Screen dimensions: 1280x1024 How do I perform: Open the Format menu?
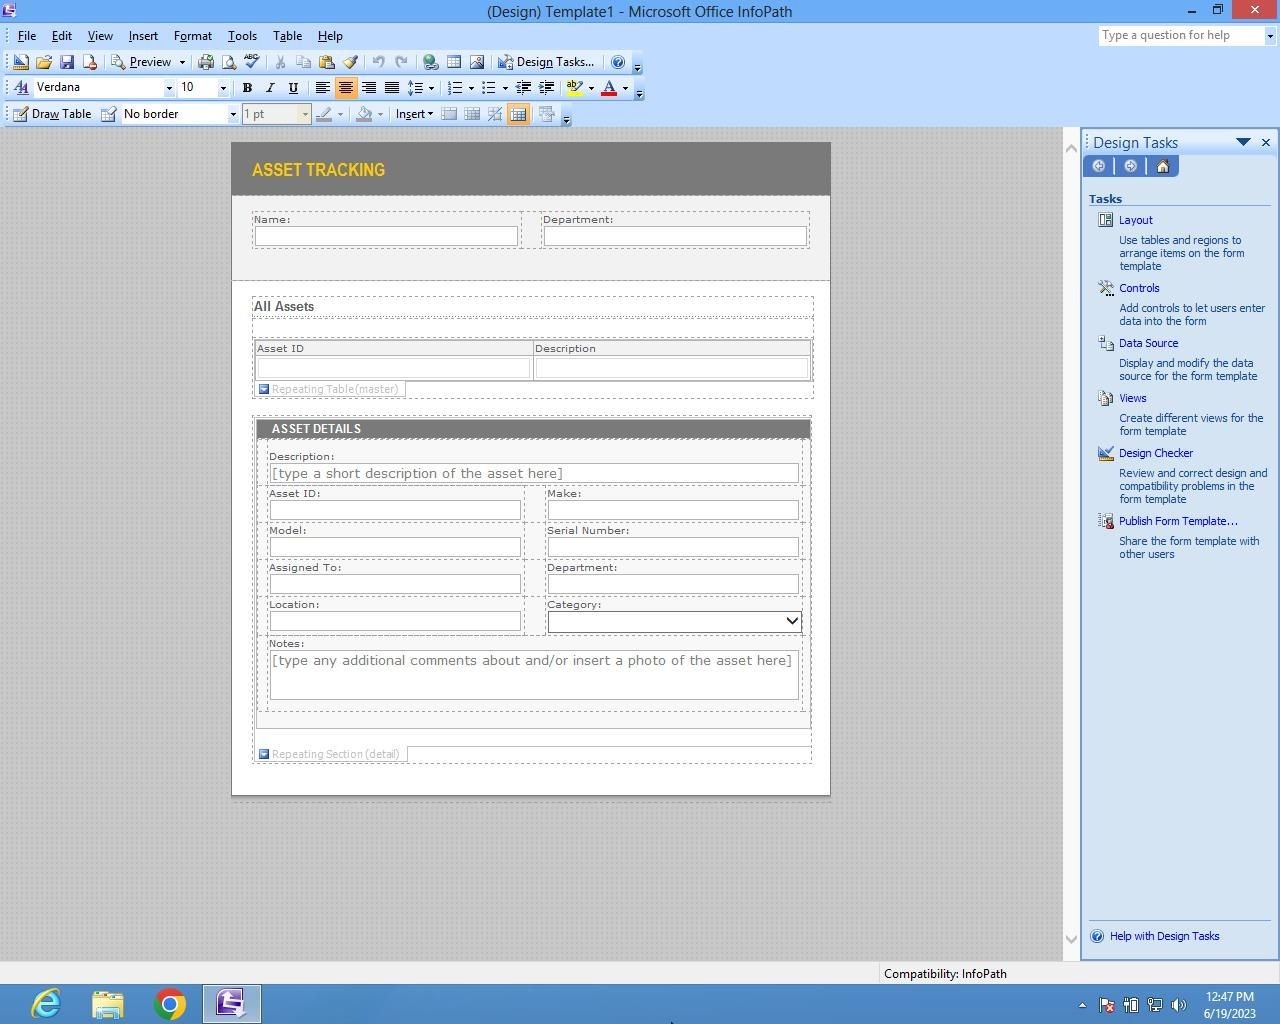point(192,36)
